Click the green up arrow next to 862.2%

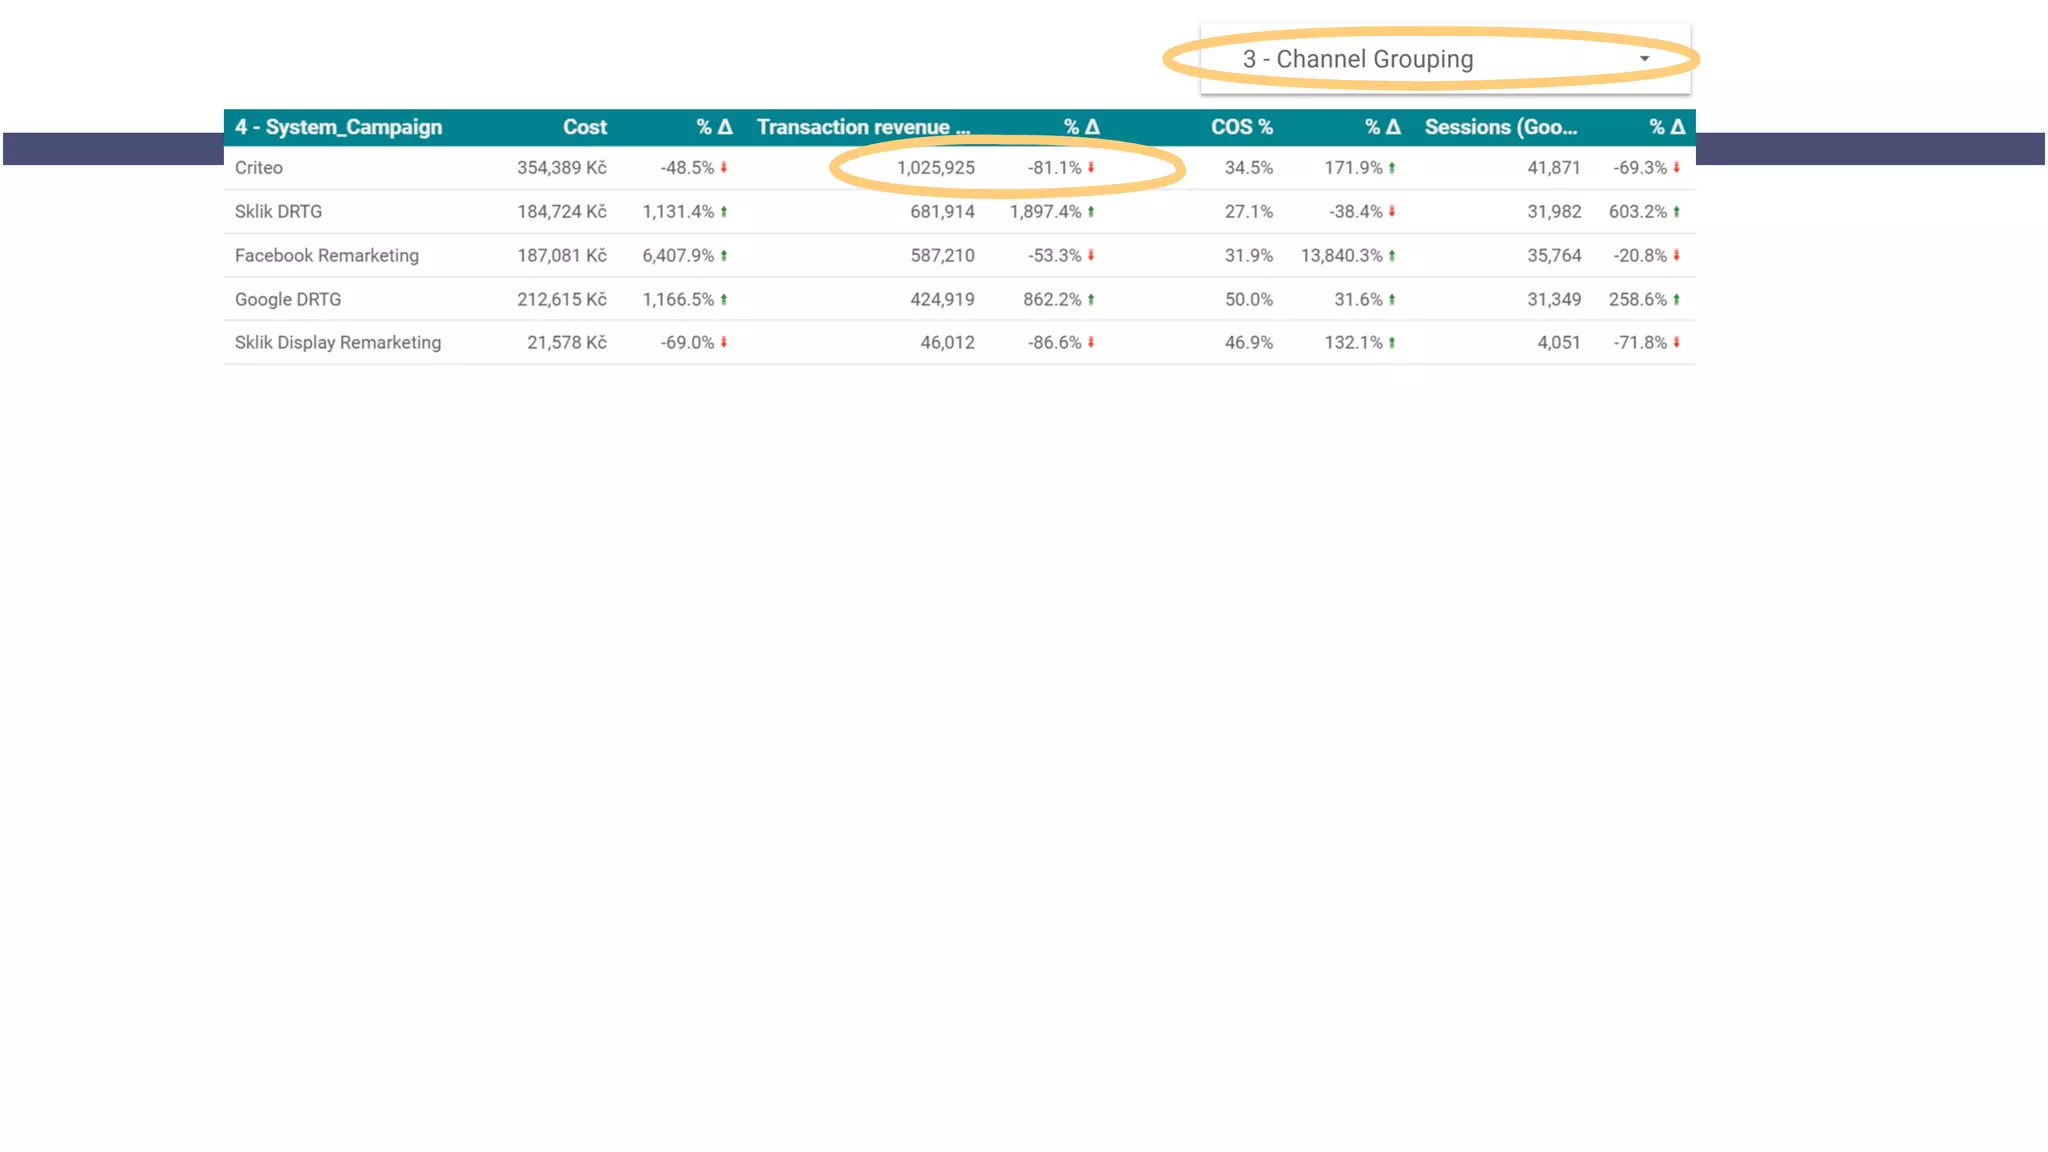(1091, 300)
